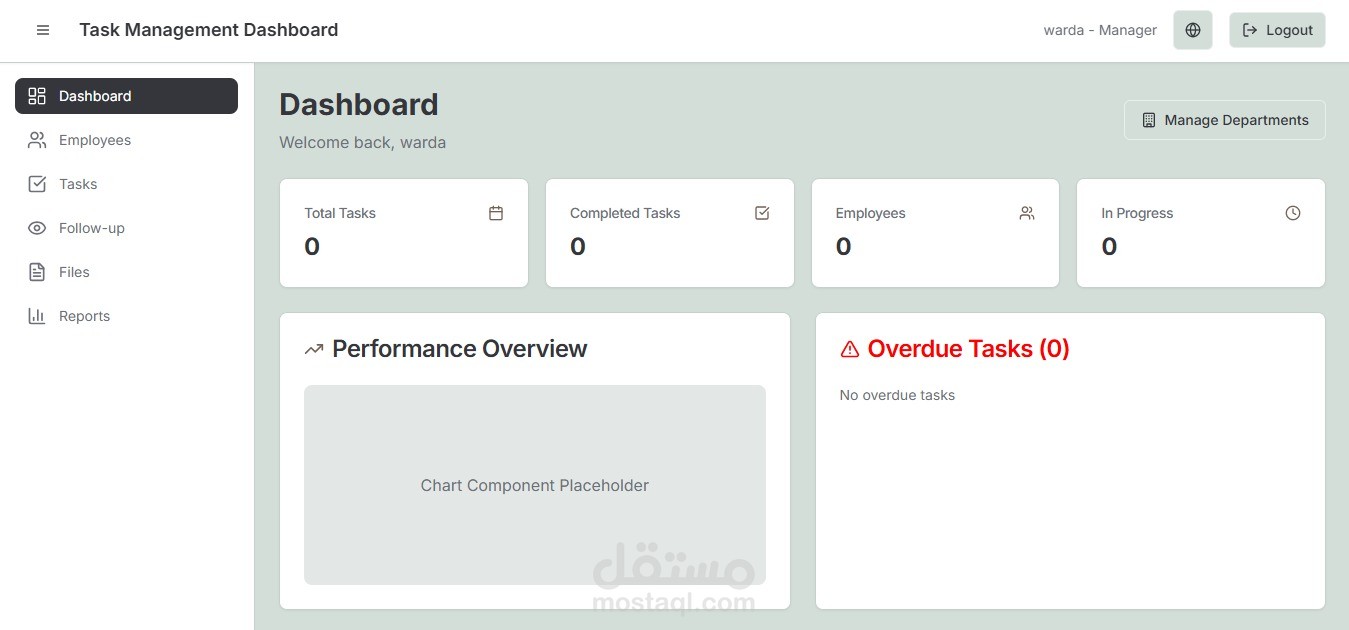
Task: Click the warning triangle beside Overdue Tasks
Action: pos(849,348)
